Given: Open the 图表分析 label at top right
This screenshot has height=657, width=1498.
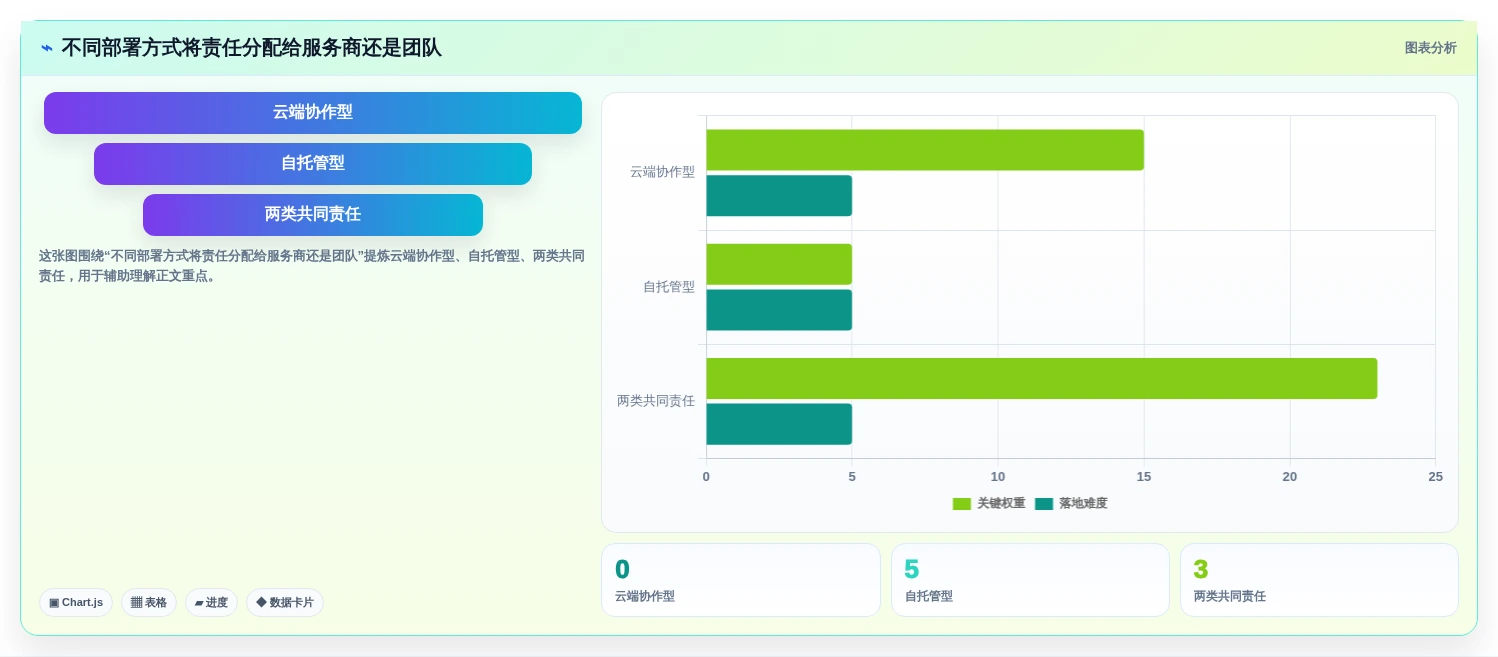Looking at the screenshot, I should (x=1430, y=48).
